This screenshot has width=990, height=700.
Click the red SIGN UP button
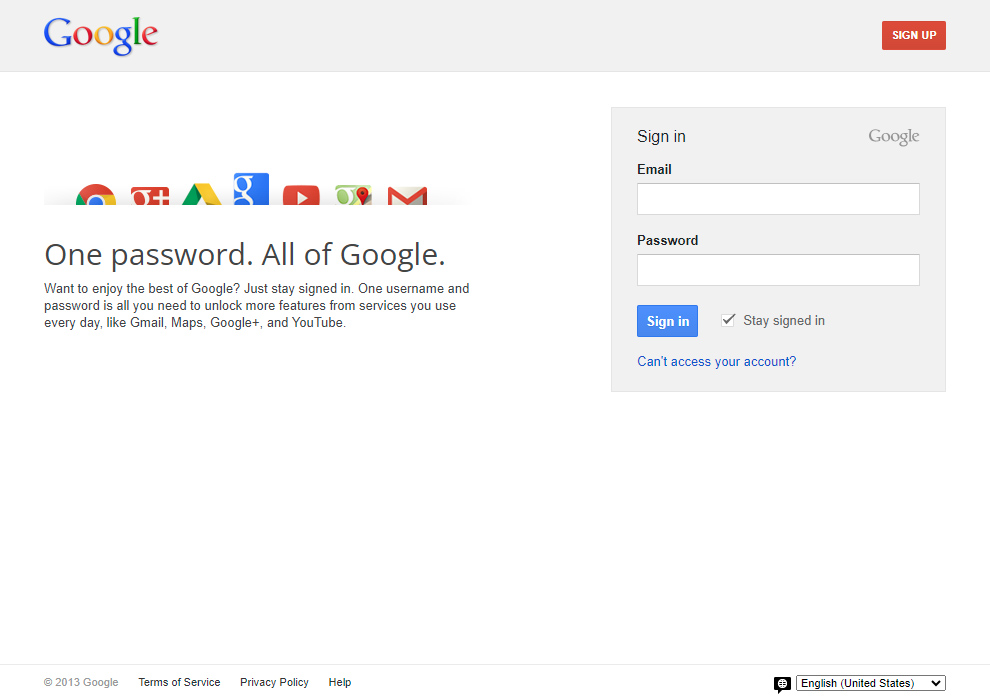(x=914, y=35)
